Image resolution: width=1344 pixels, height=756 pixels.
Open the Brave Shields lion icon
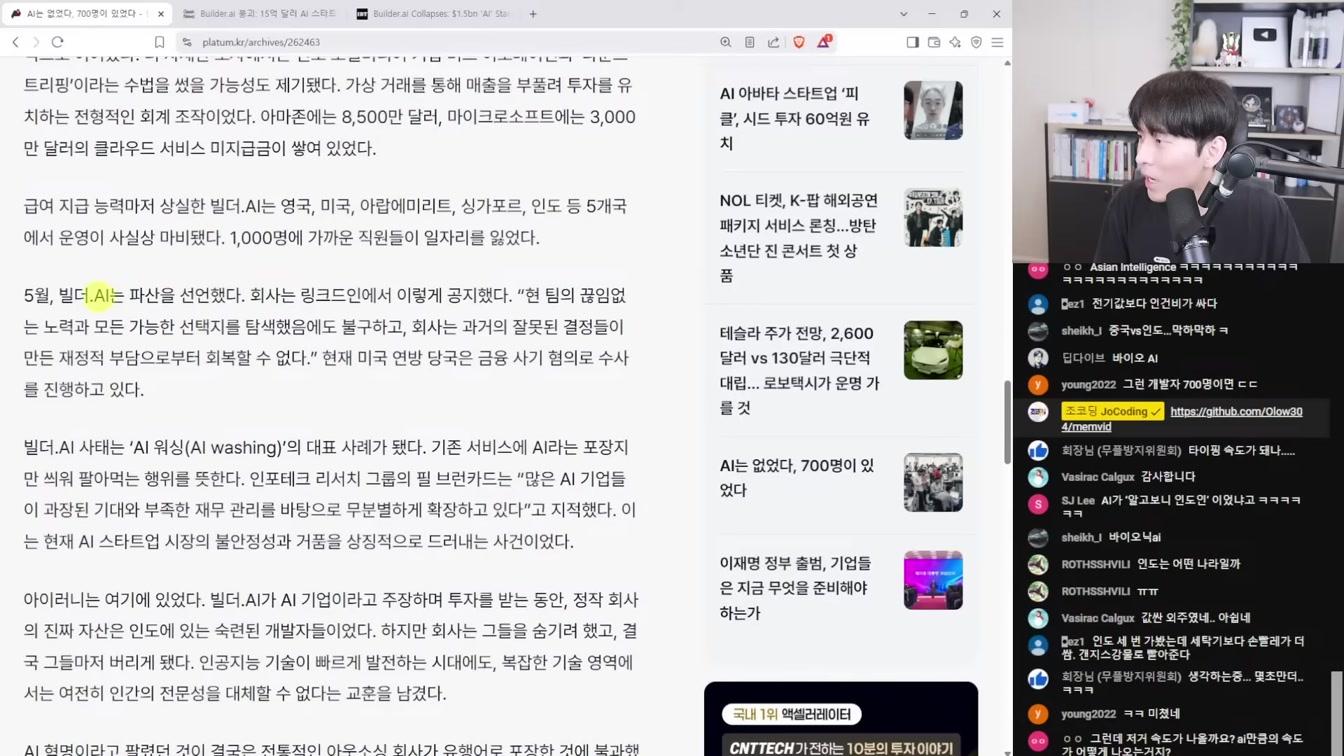point(799,42)
